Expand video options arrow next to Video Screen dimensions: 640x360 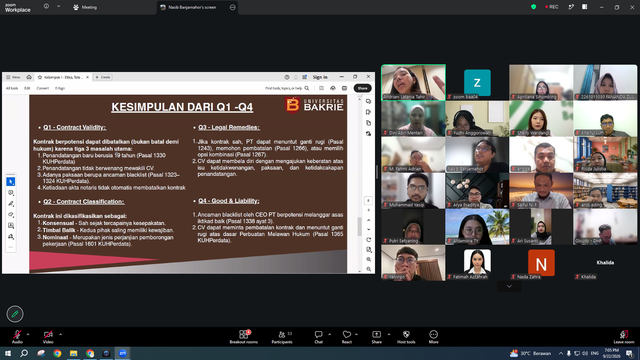point(60,334)
